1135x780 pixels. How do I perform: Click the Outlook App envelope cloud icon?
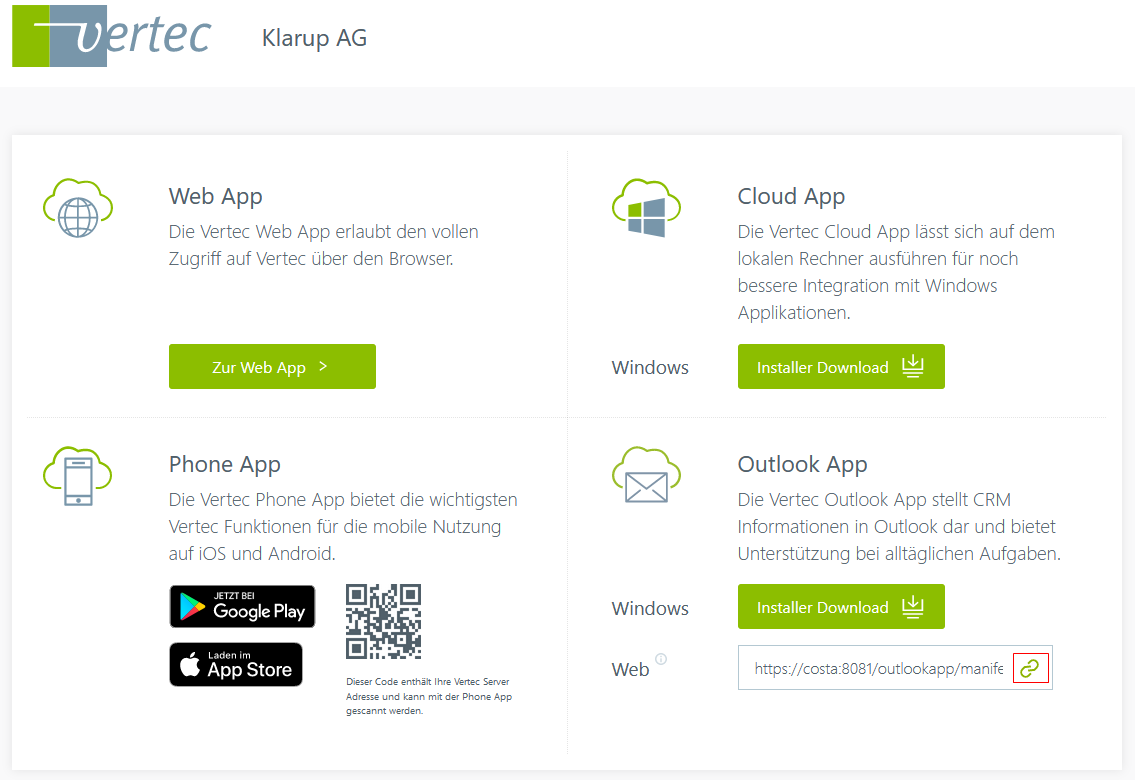646,475
